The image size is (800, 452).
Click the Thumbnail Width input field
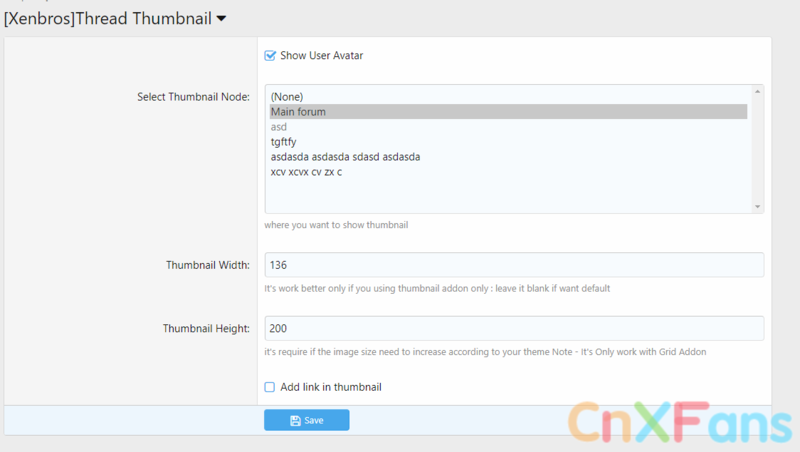coord(514,265)
